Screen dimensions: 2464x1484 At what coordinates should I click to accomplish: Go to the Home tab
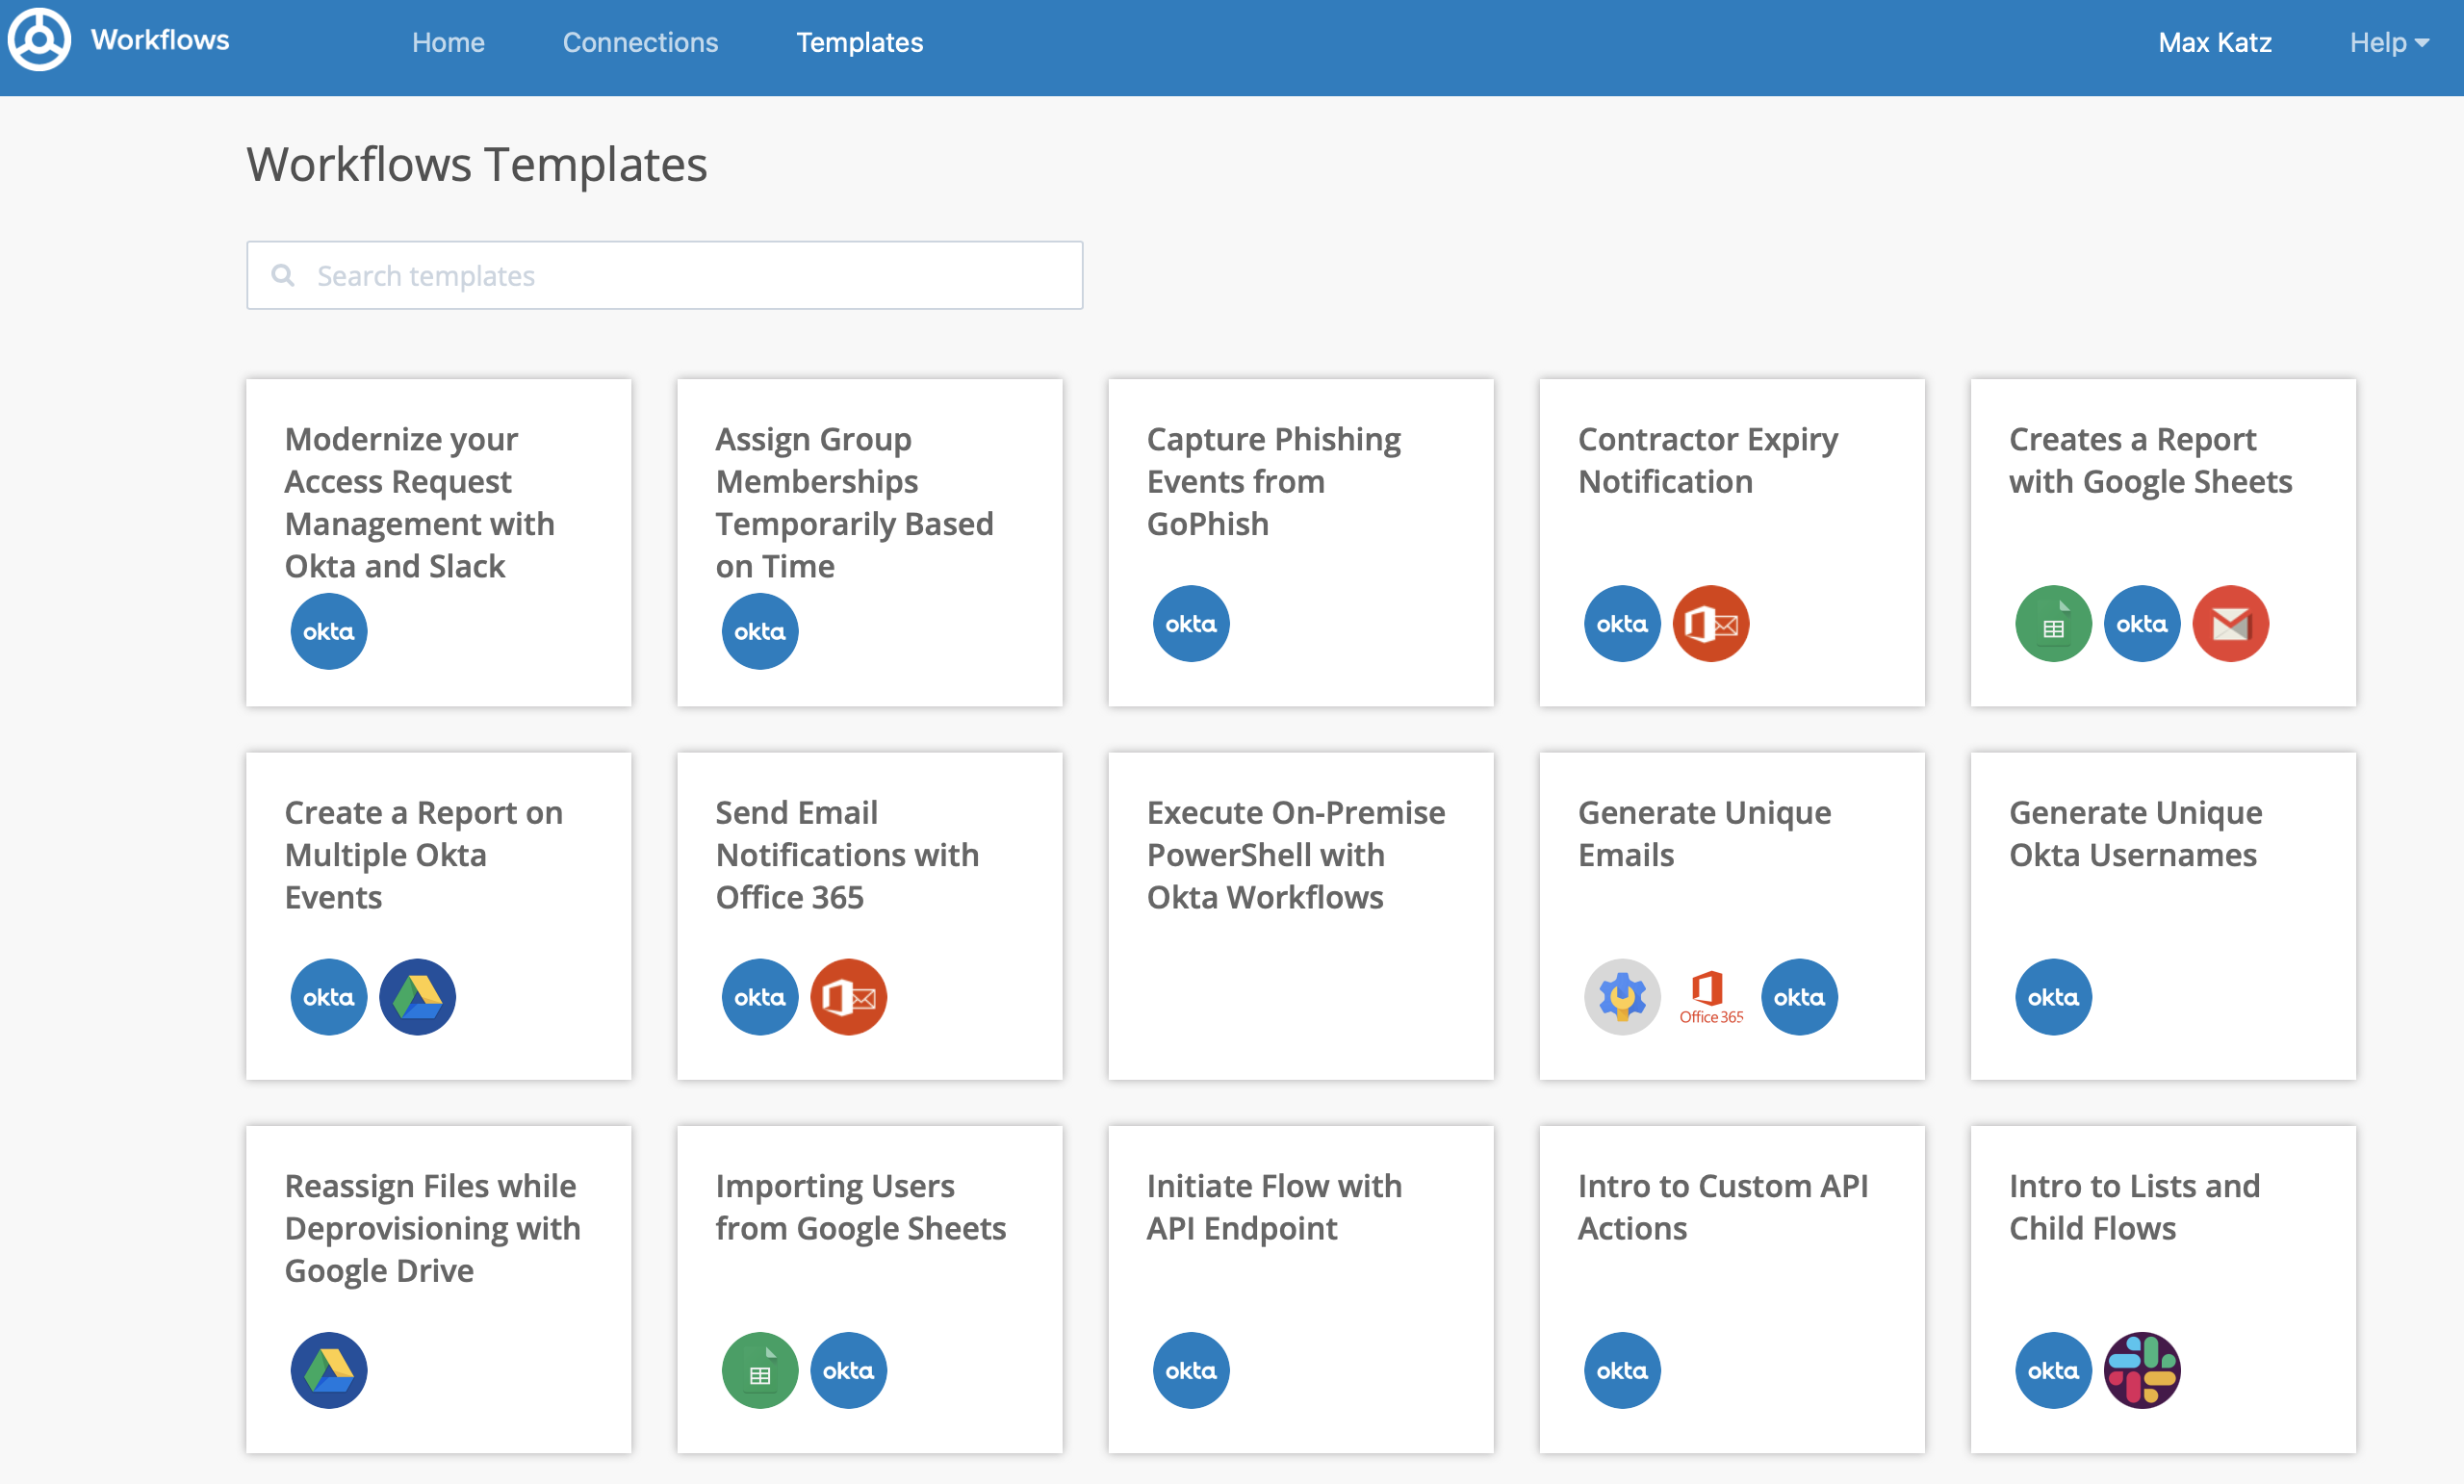(448, 42)
